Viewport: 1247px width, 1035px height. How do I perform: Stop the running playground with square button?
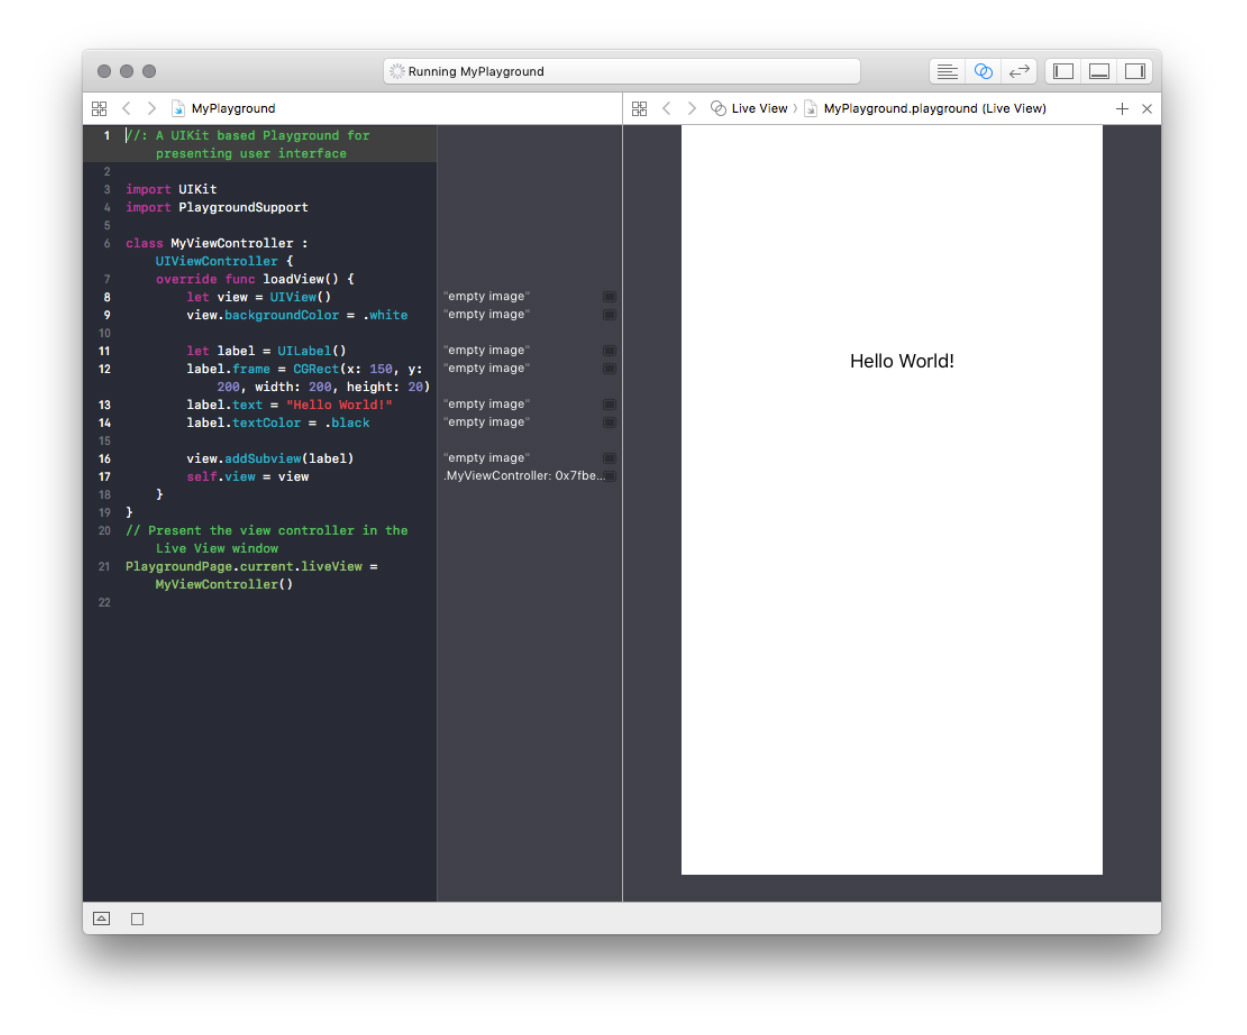[137, 919]
